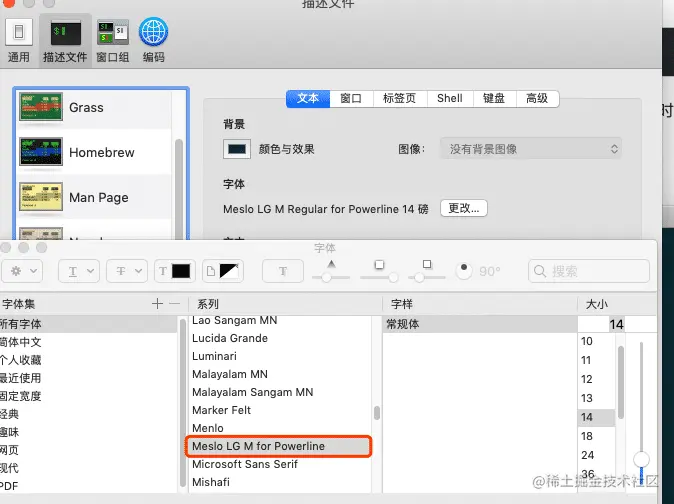Viewport: 674px width, 504px height.
Task: Select the 描述文件 profiles toolbar icon
Action: pos(65,40)
